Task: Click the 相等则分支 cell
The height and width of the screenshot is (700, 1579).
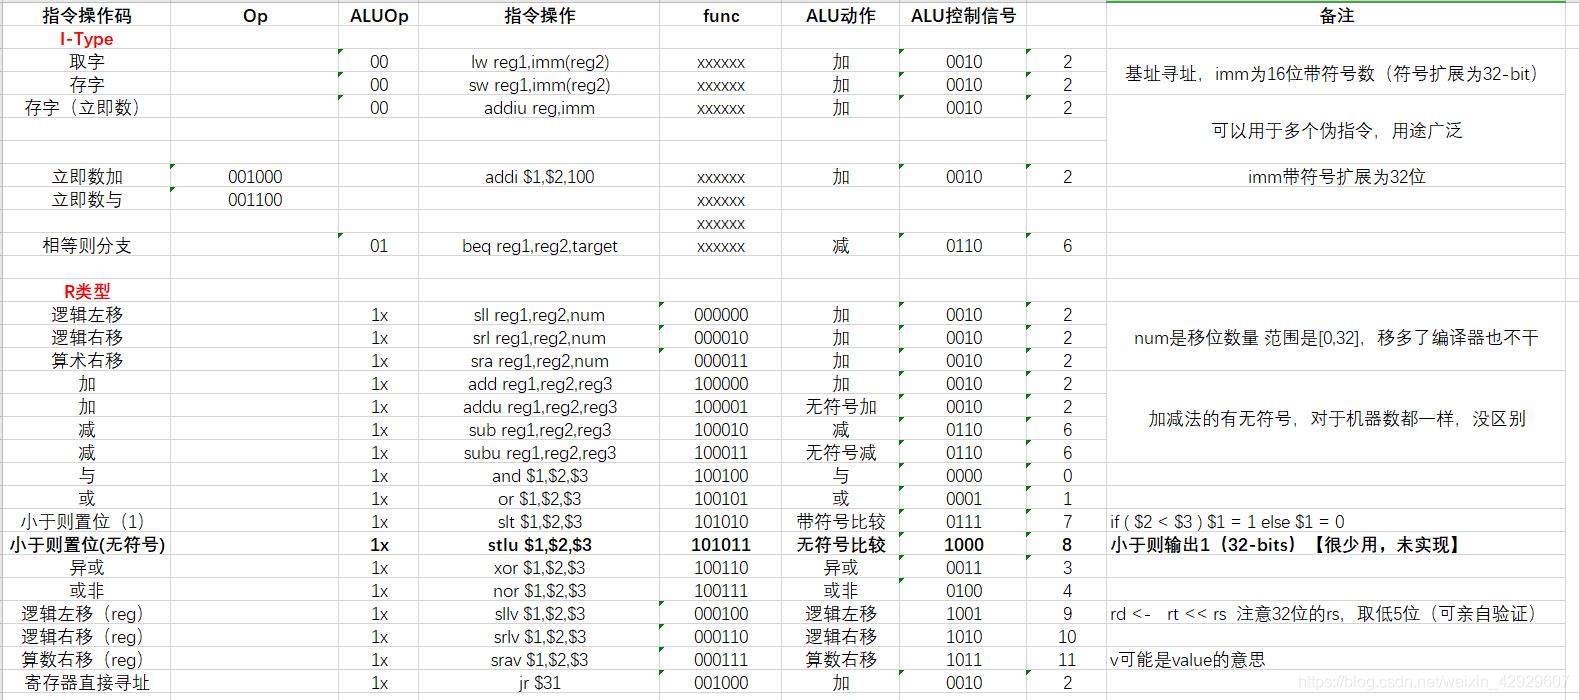Action: pos(87,246)
